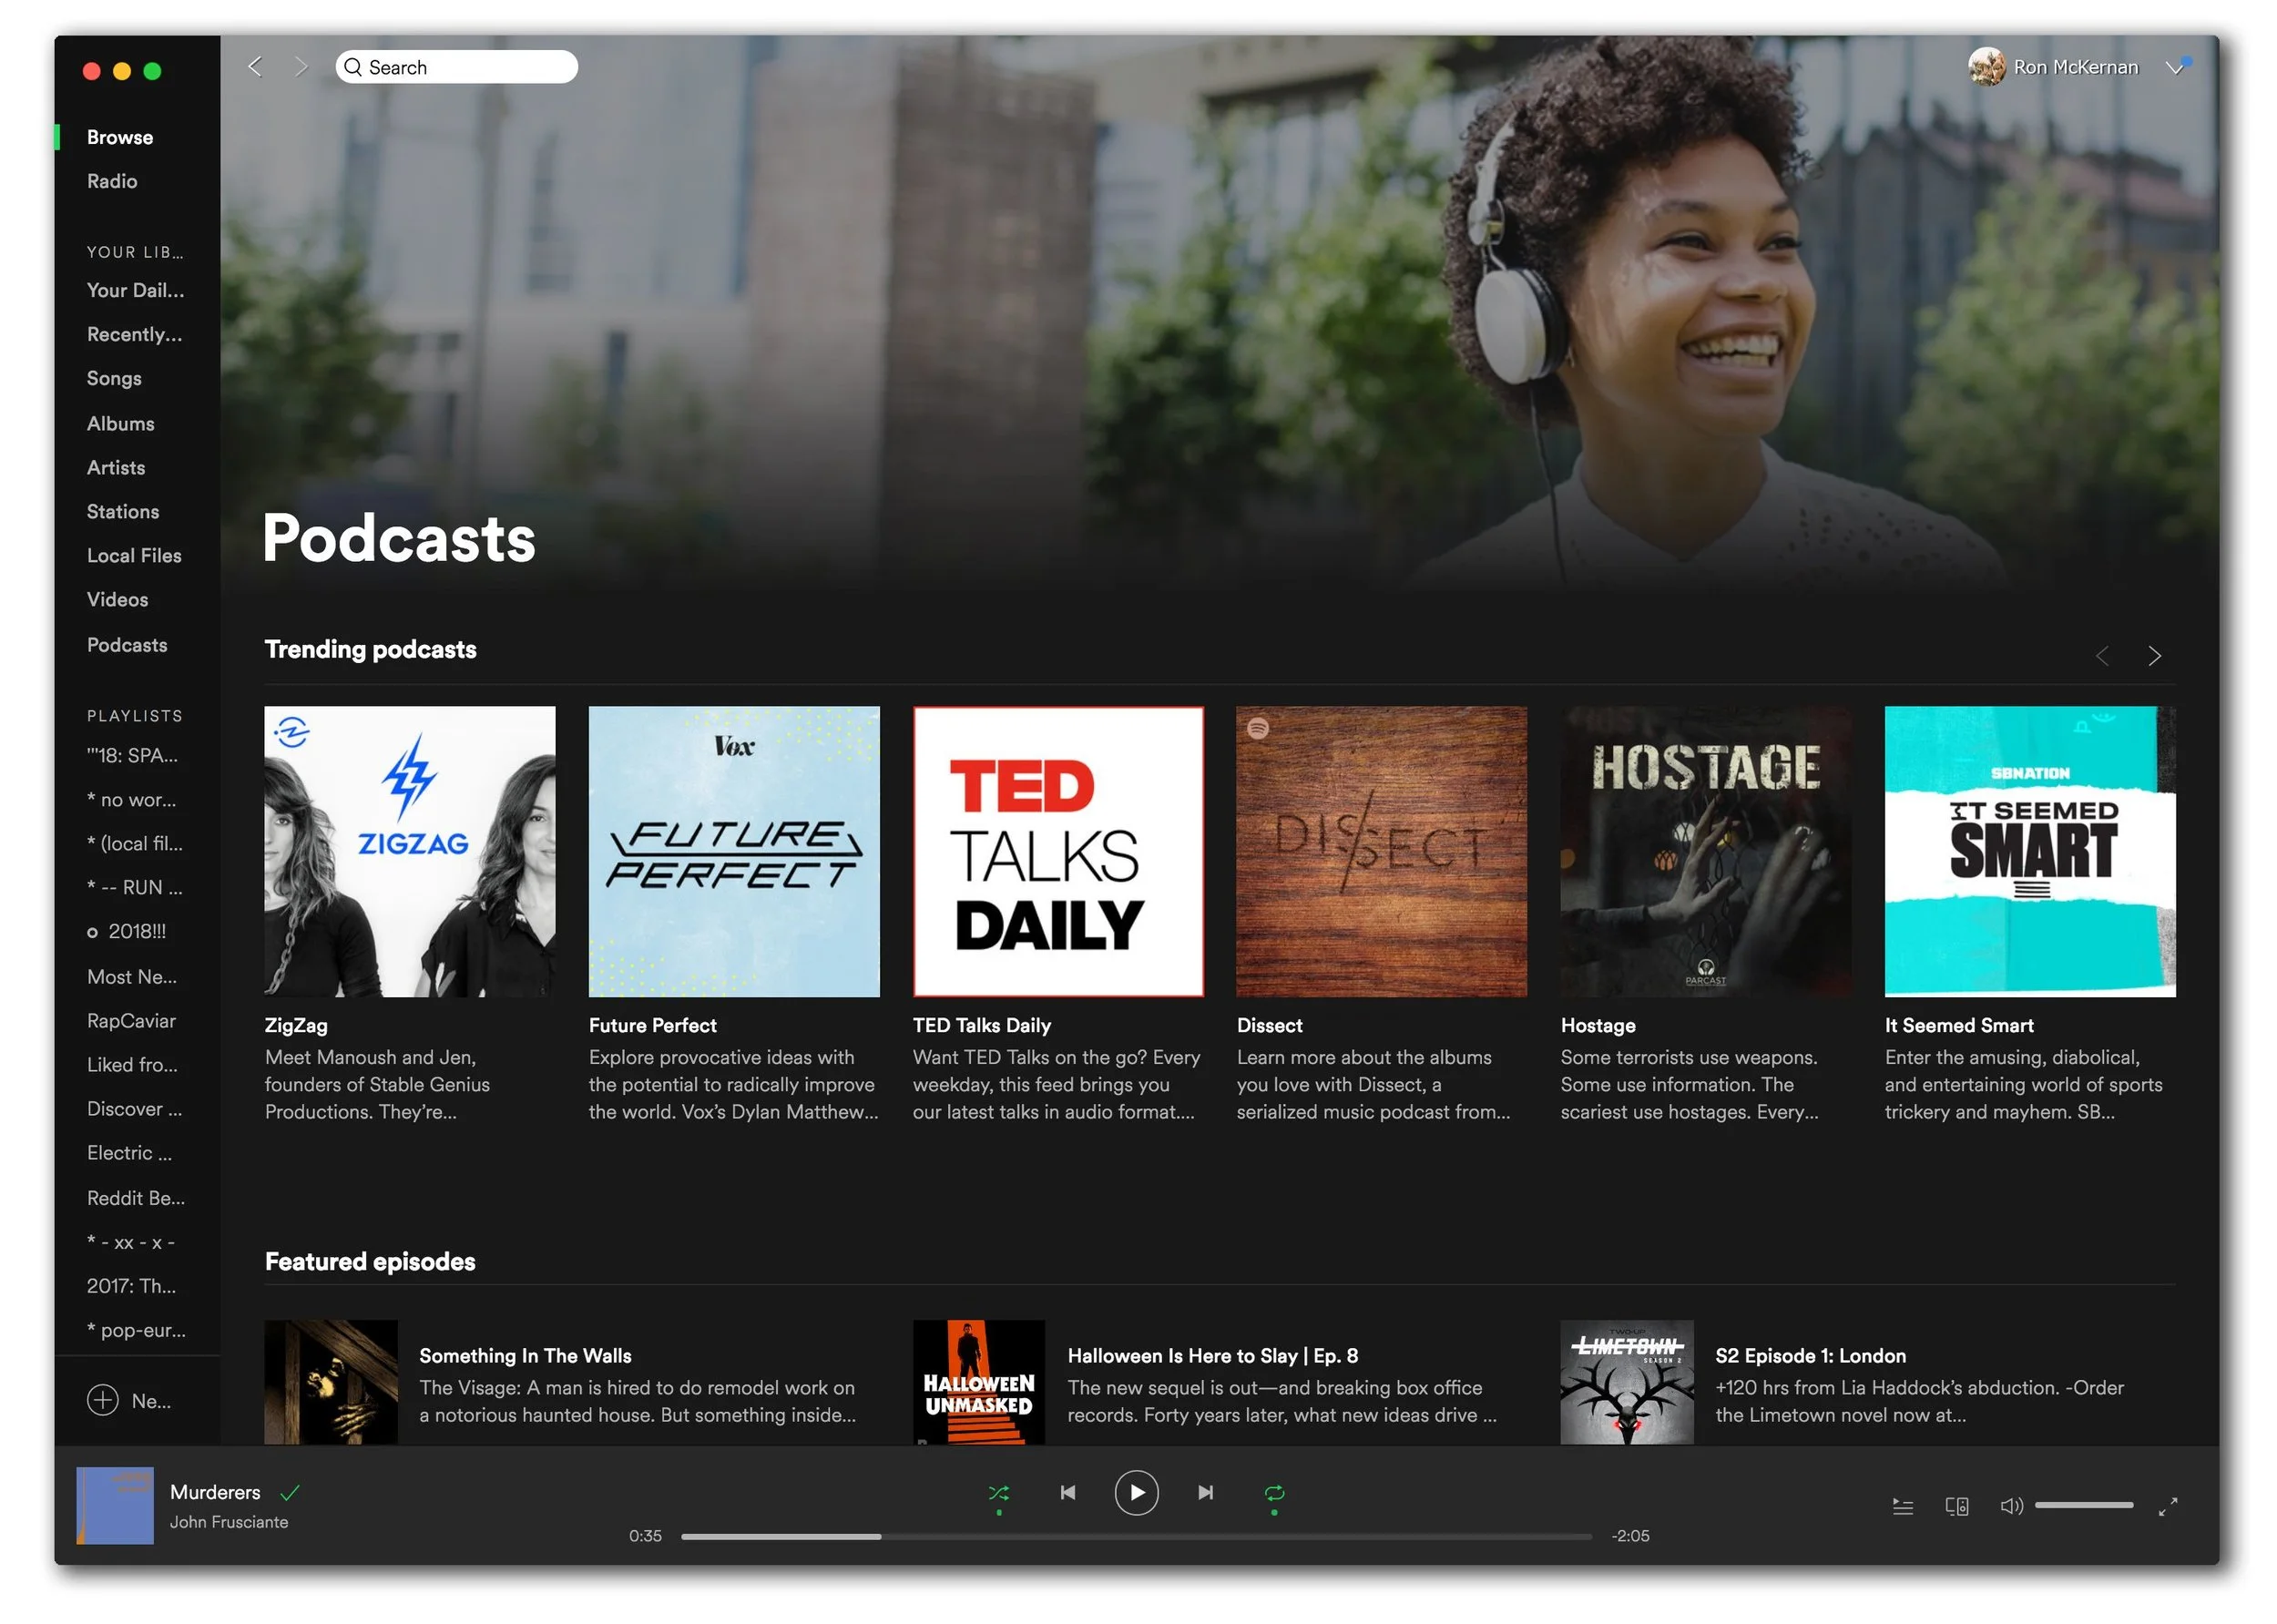The image size is (2277, 1624).
Task: Toggle repeat mode
Action: pos(1274,1494)
